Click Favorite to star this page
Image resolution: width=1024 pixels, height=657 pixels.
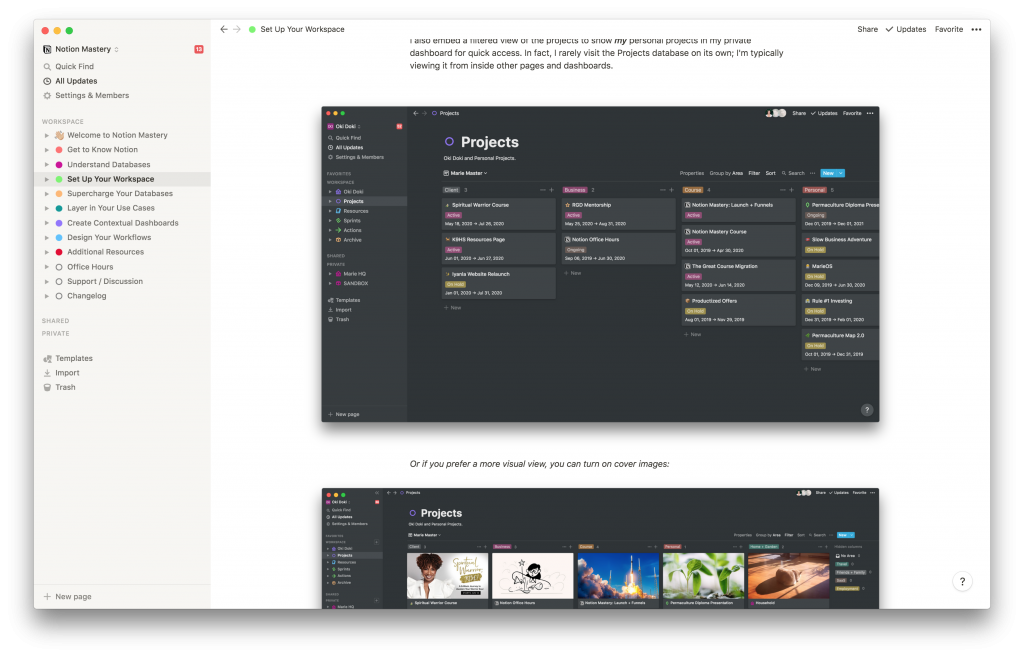(949, 29)
